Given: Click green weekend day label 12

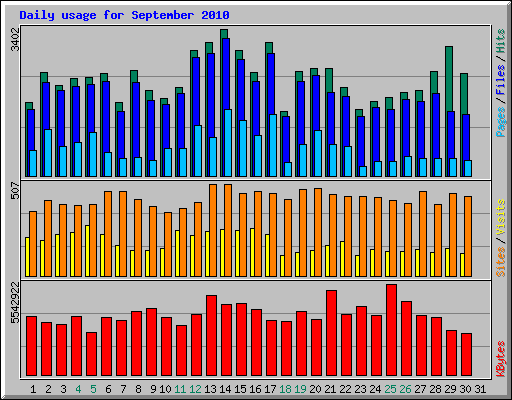Looking at the screenshot, I should tap(195, 389).
